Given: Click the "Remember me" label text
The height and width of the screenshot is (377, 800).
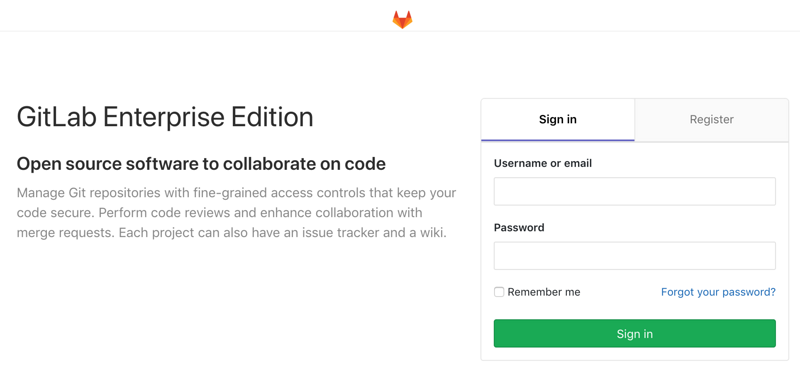Looking at the screenshot, I should [x=544, y=292].
